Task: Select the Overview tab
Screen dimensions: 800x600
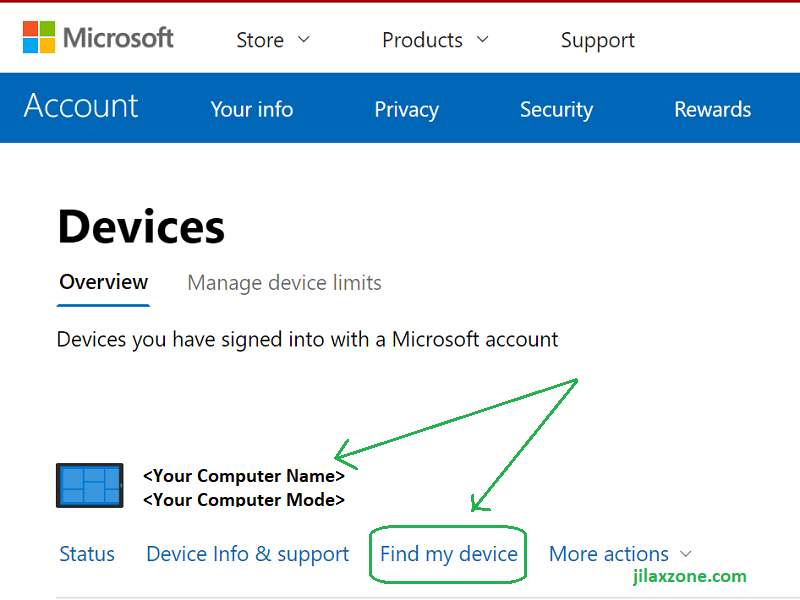Action: click(104, 282)
